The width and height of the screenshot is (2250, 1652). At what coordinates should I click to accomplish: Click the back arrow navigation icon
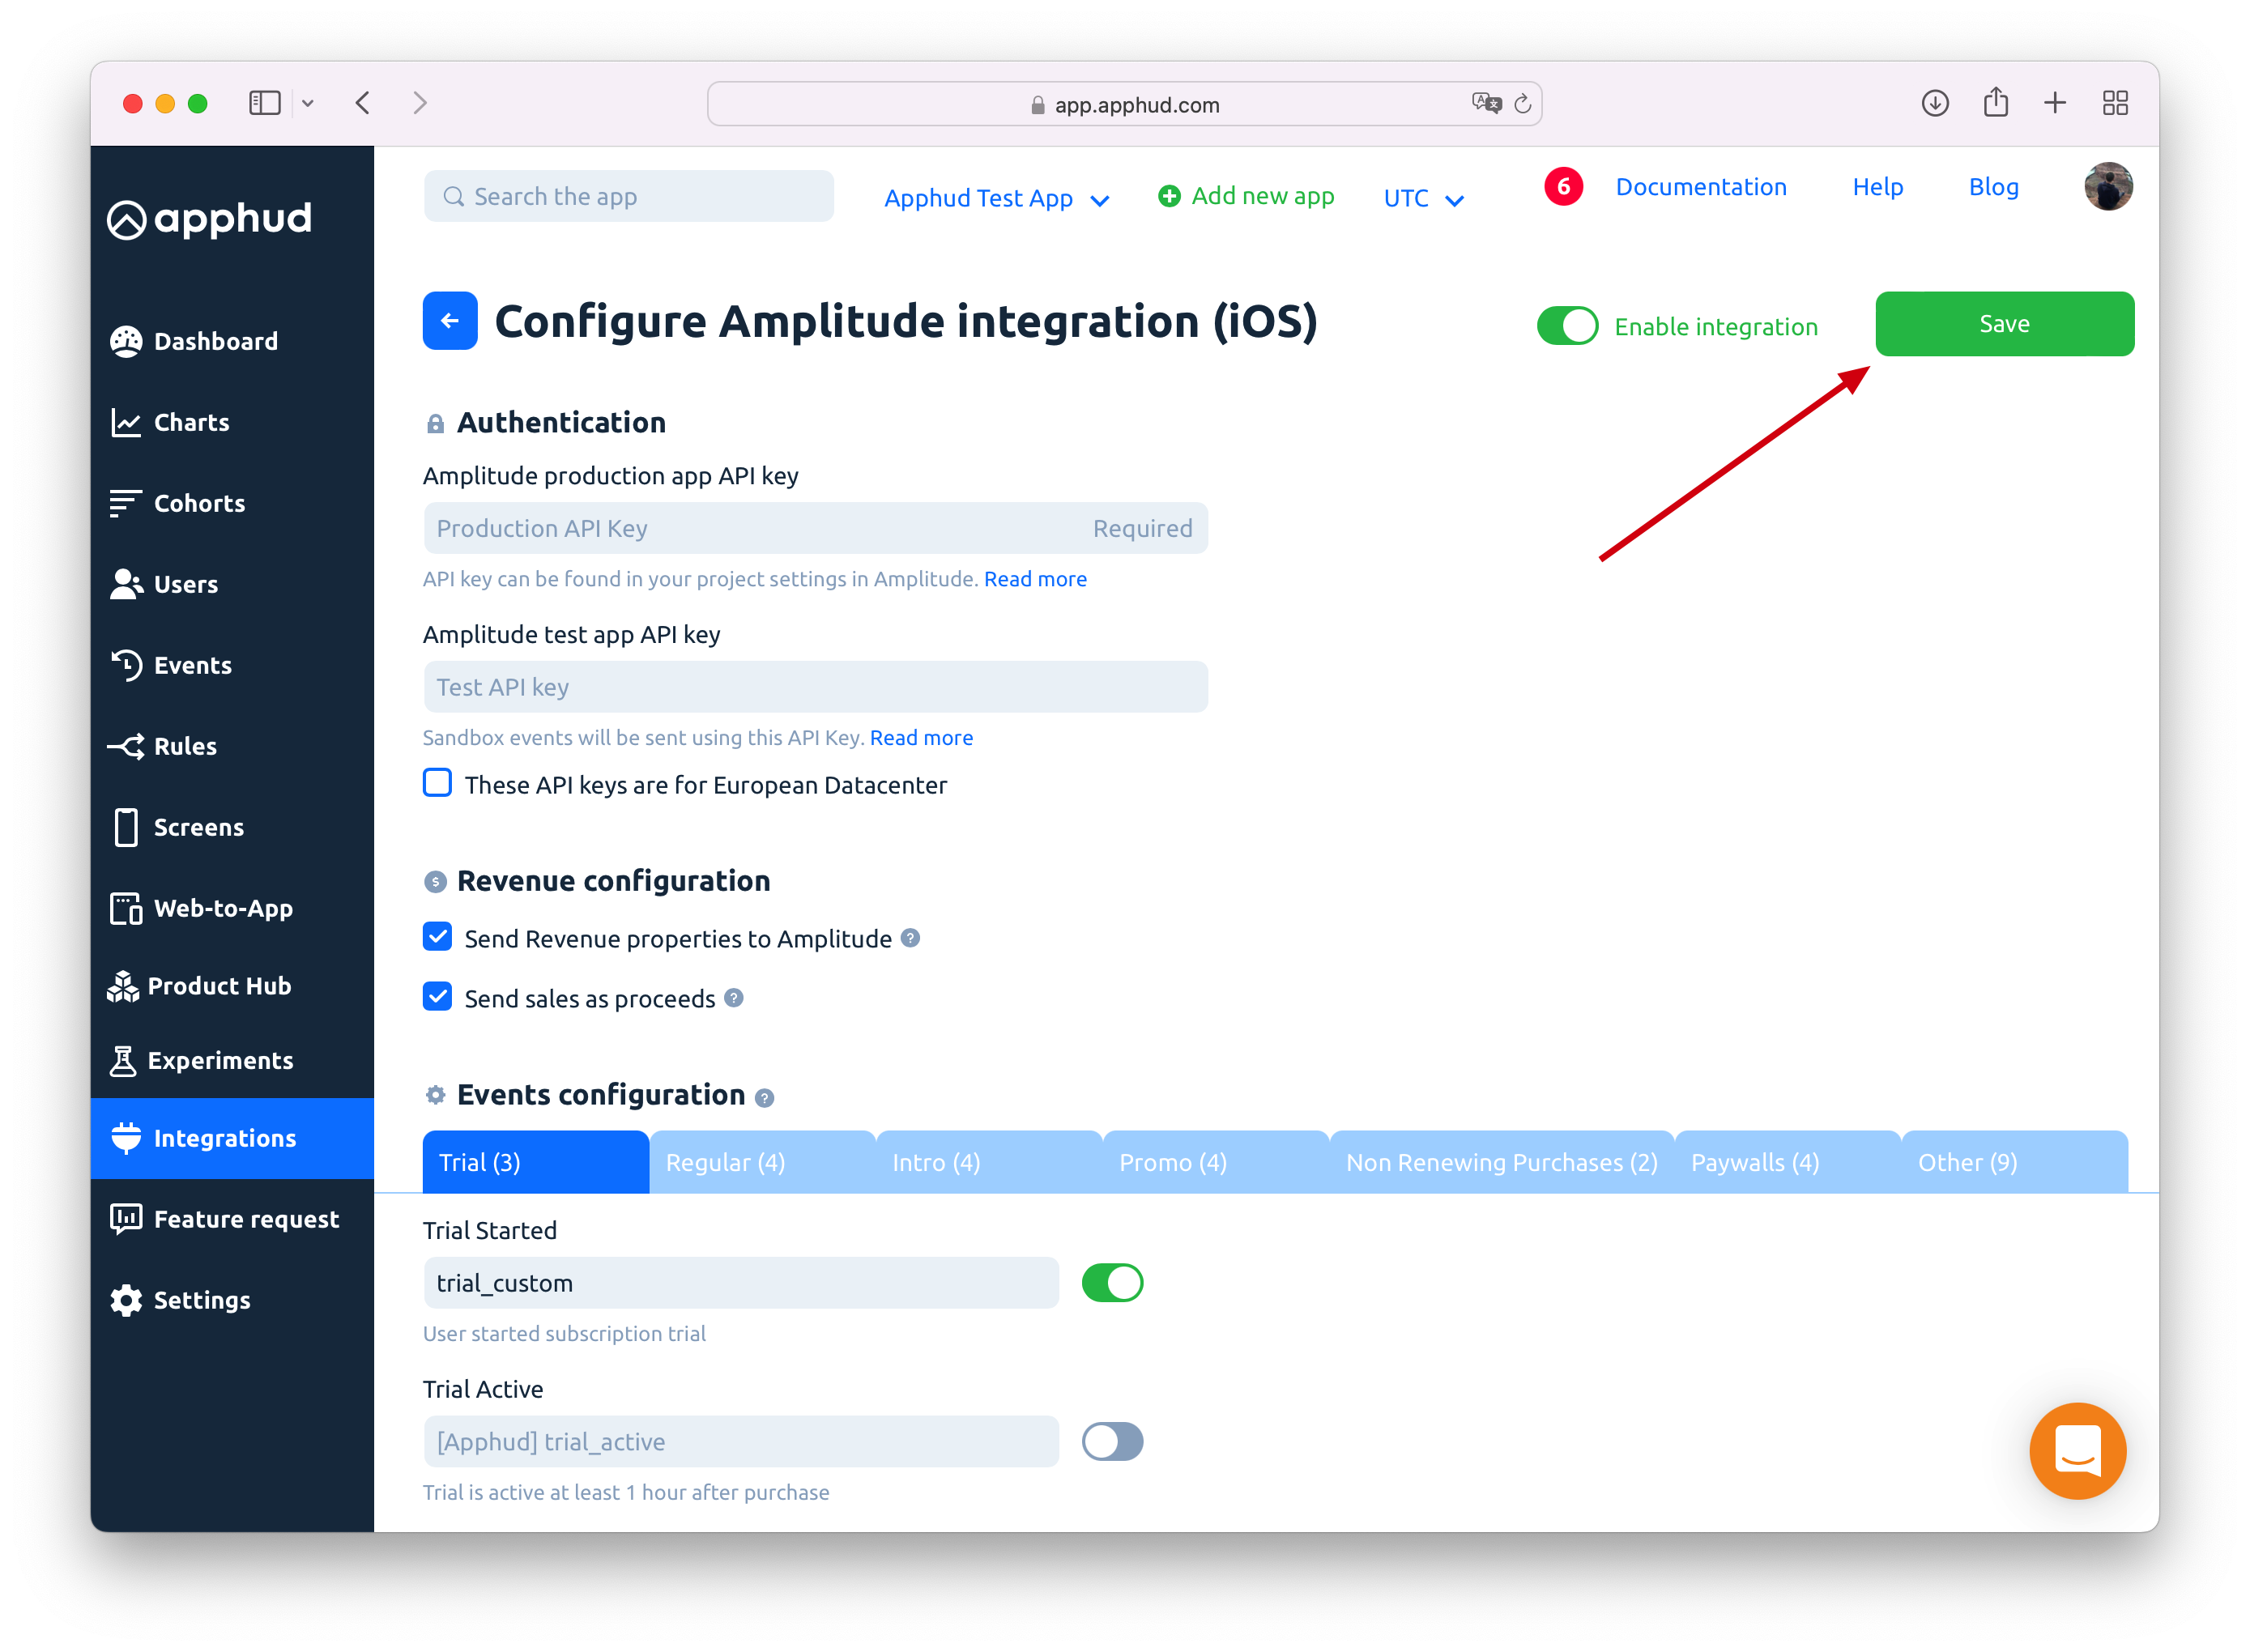pyautogui.click(x=450, y=320)
